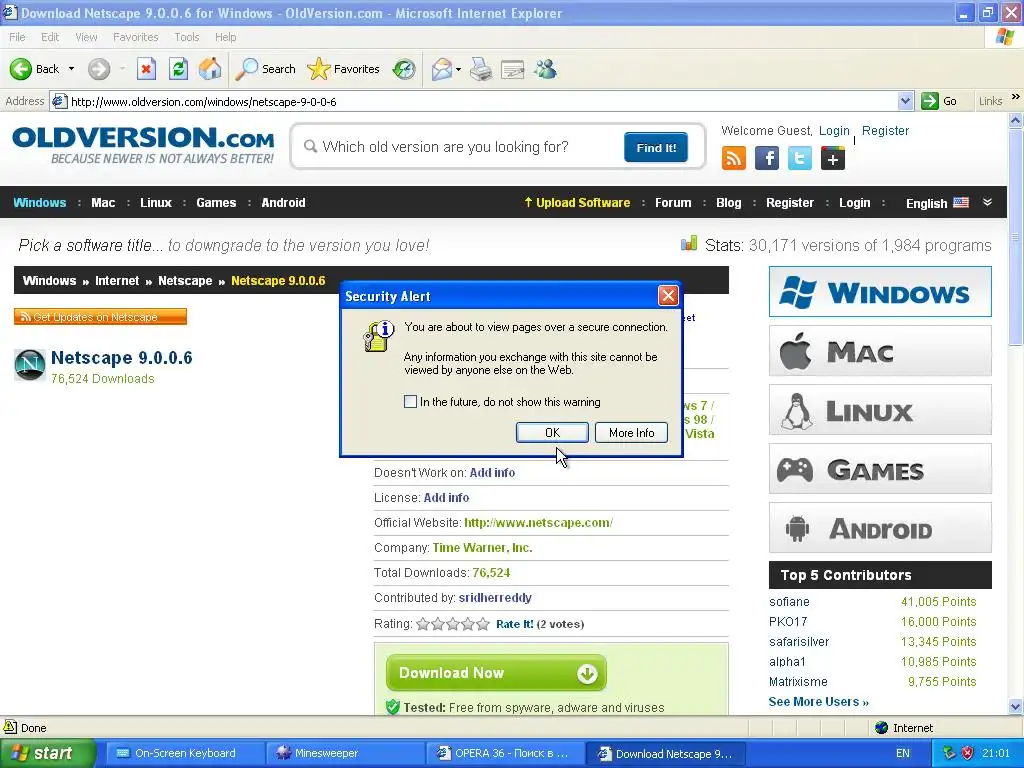1024x768 pixels.
Task: Open the Mail button dropdown arrow
Action: coord(458,69)
